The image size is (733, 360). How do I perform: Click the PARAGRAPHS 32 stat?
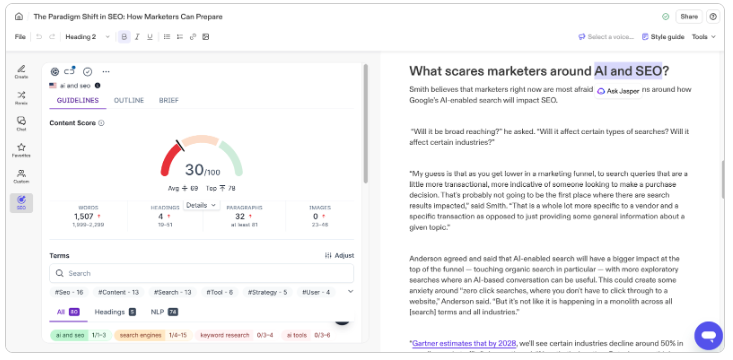pyautogui.click(x=244, y=216)
